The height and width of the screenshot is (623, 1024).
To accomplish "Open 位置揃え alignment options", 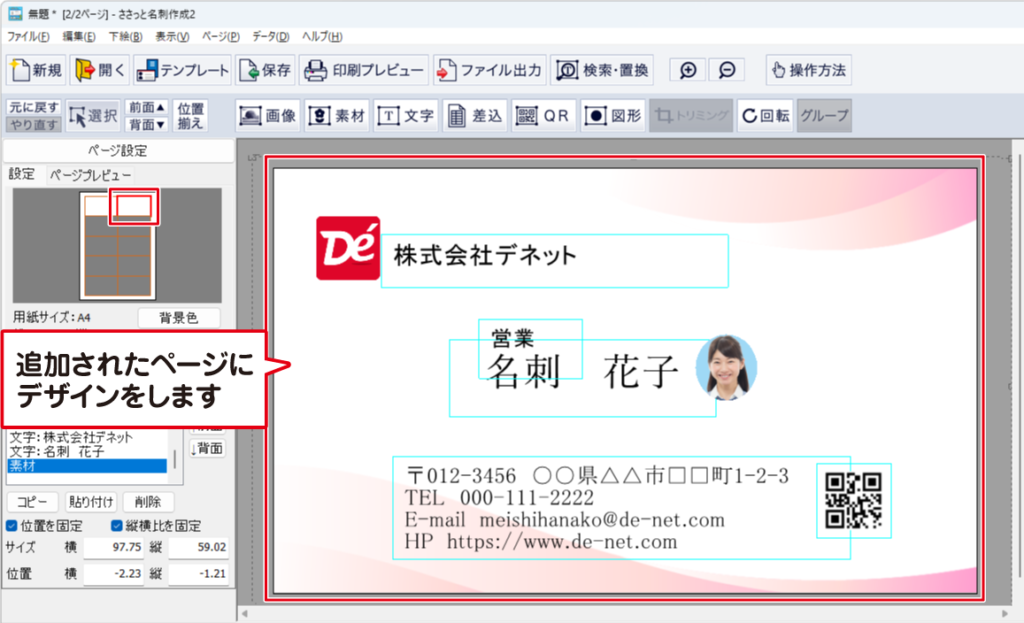I will [x=190, y=116].
